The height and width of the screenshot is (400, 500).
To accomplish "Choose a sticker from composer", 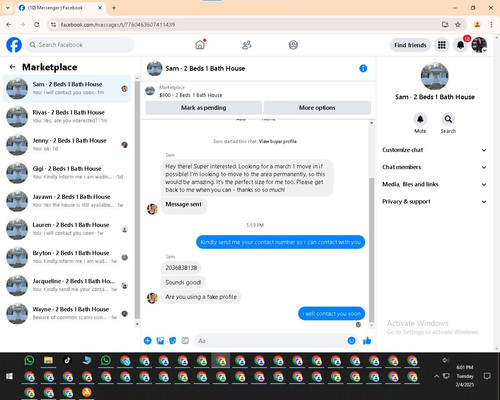I will pos(173,341).
